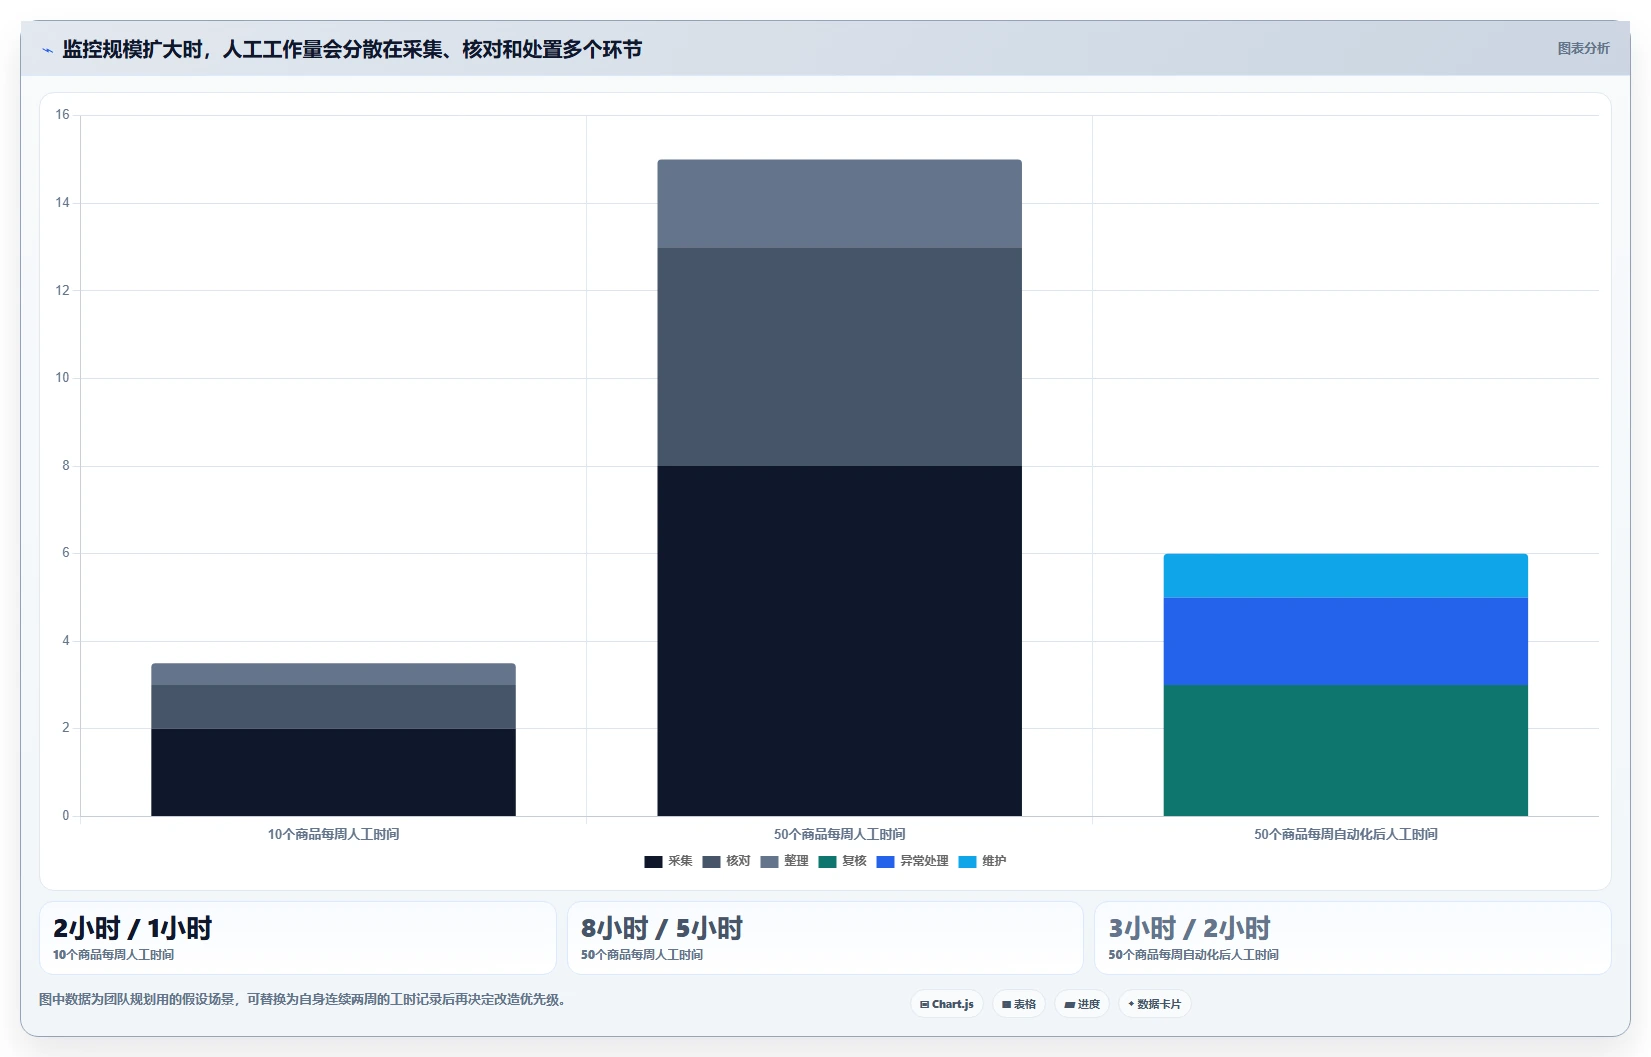Click the y-axis value 2

point(66,728)
